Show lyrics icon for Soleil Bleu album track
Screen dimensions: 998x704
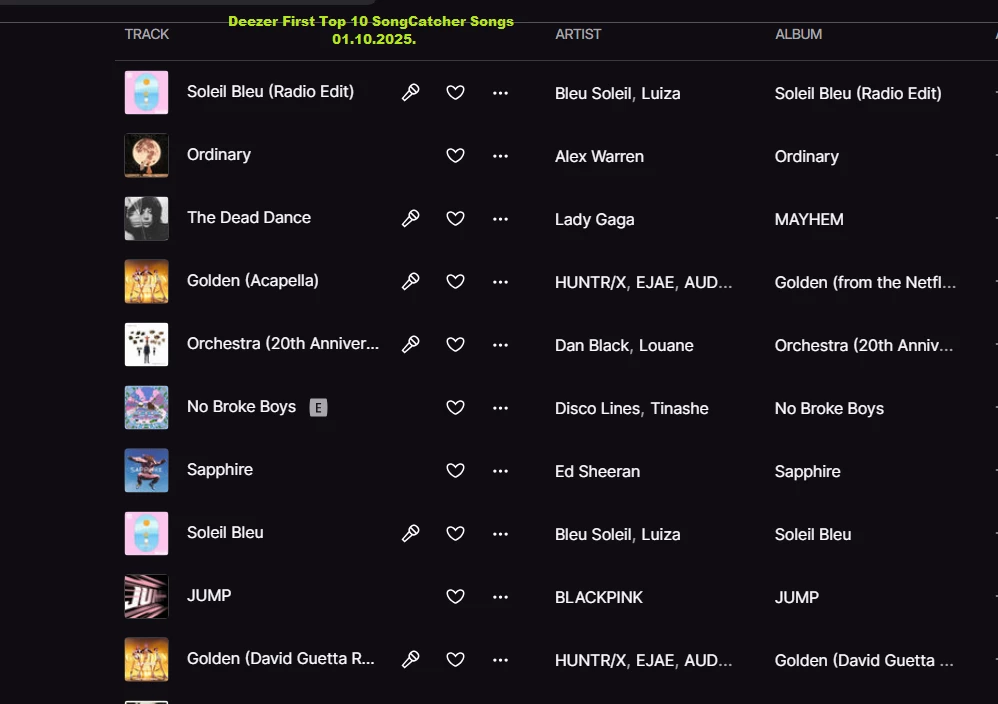(410, 533)
